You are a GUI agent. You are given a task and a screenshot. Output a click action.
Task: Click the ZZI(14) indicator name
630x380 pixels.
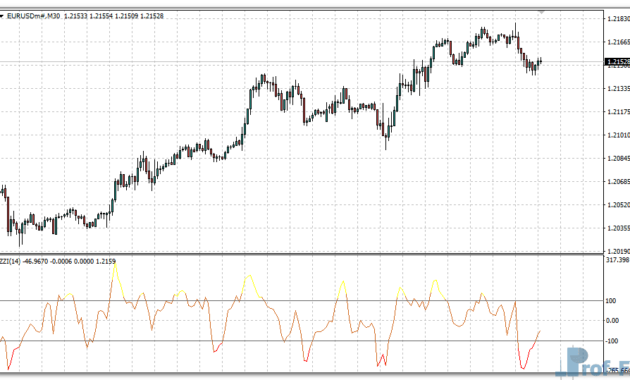pyautogui.click(x=10, y=262)
